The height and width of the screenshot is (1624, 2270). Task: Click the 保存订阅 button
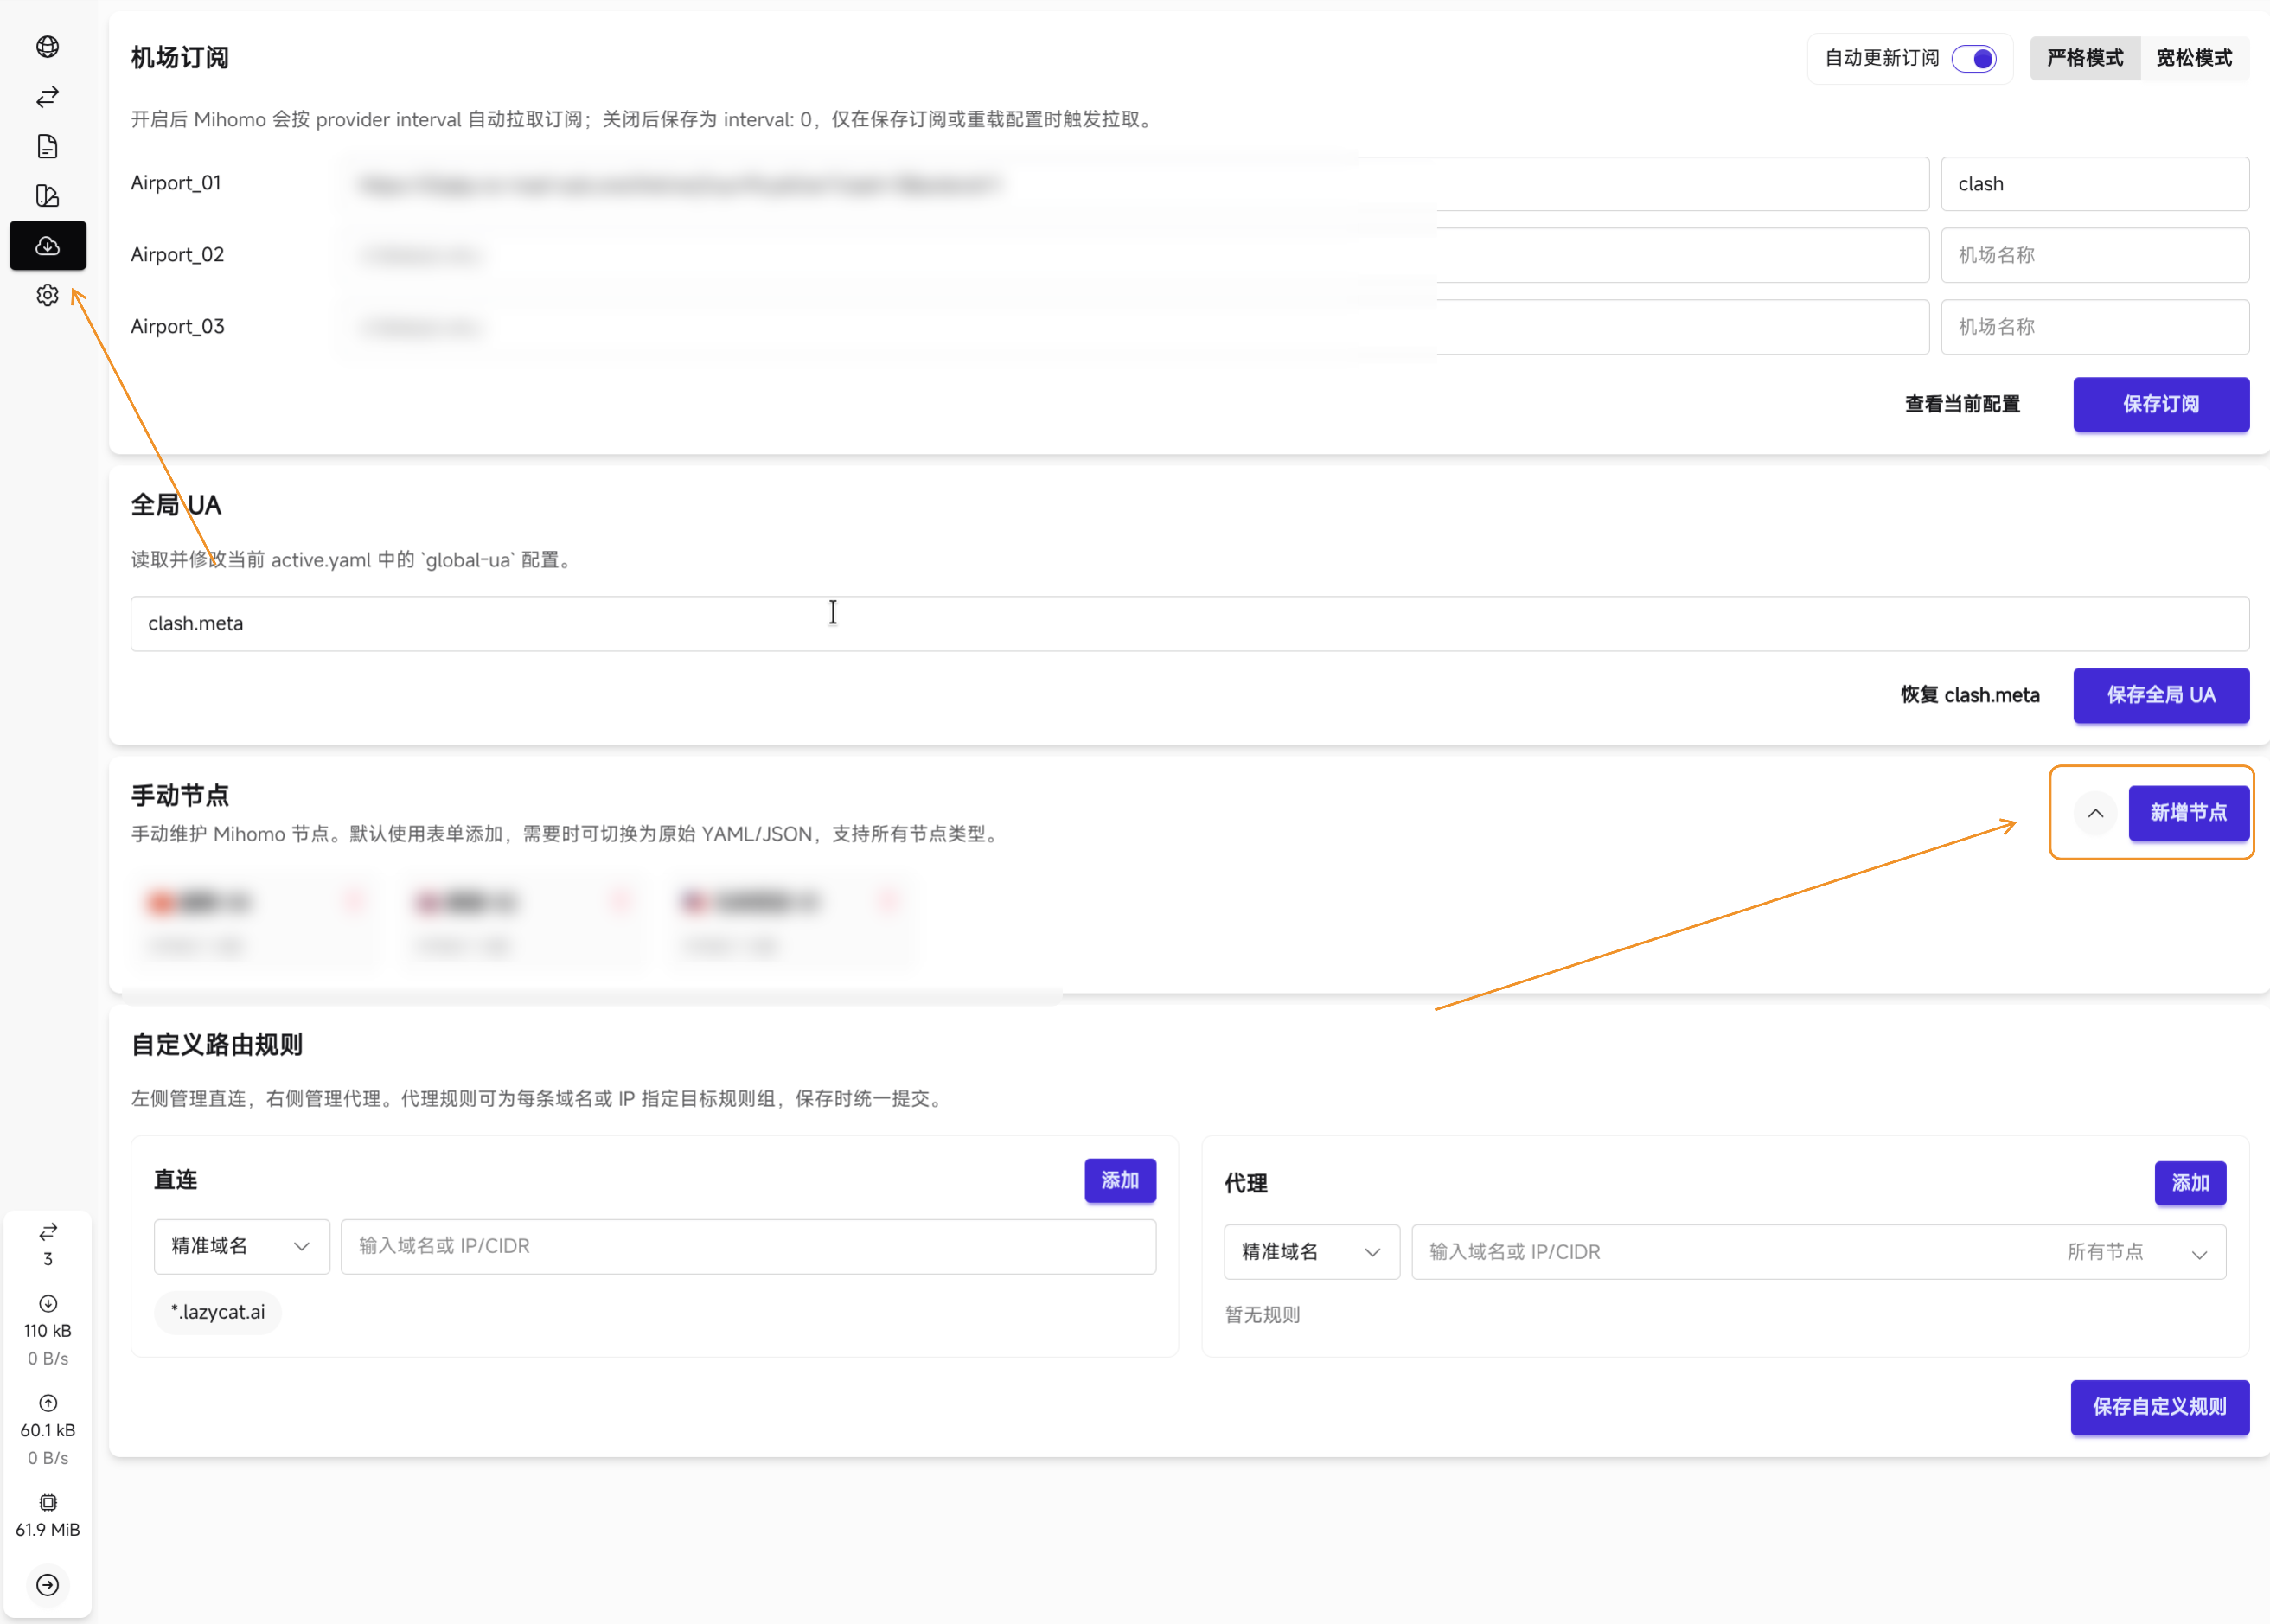pos(2161,404)
